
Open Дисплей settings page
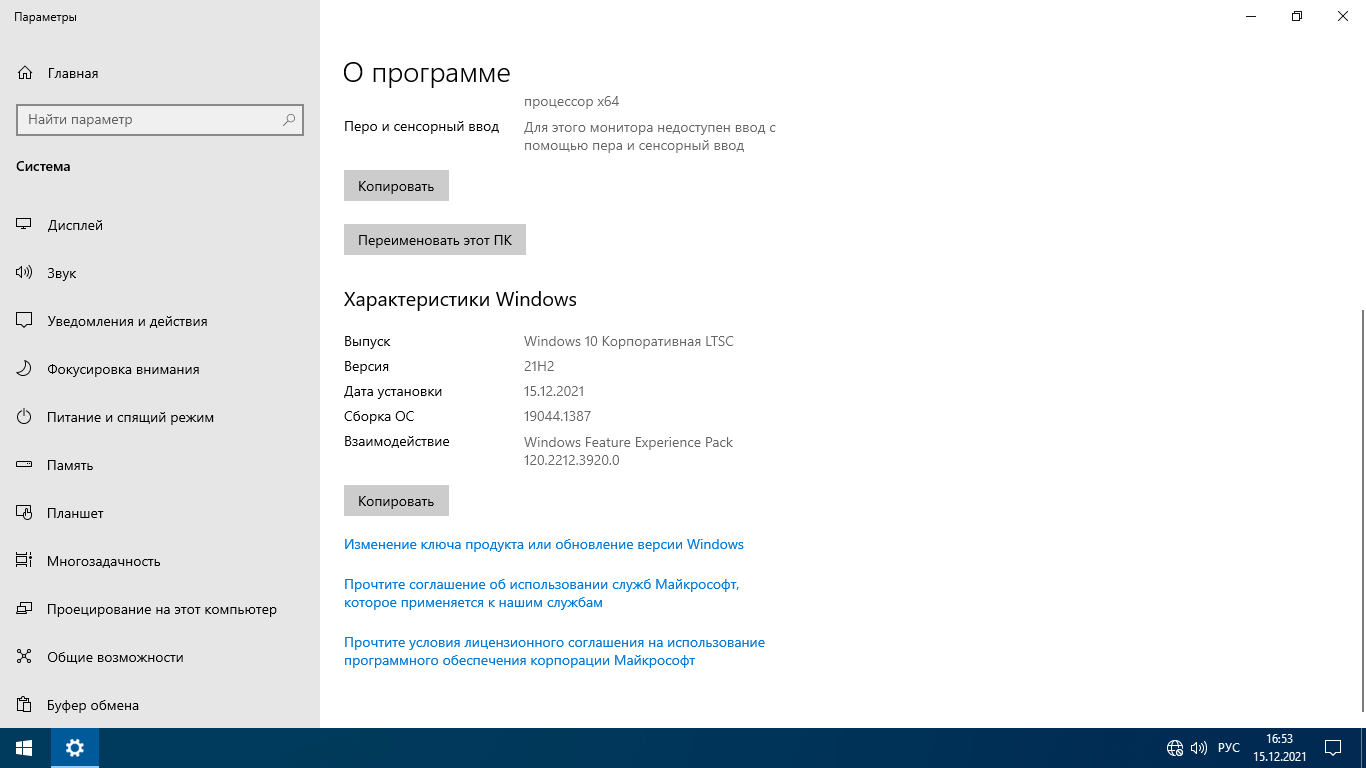[x=160, y=225]
